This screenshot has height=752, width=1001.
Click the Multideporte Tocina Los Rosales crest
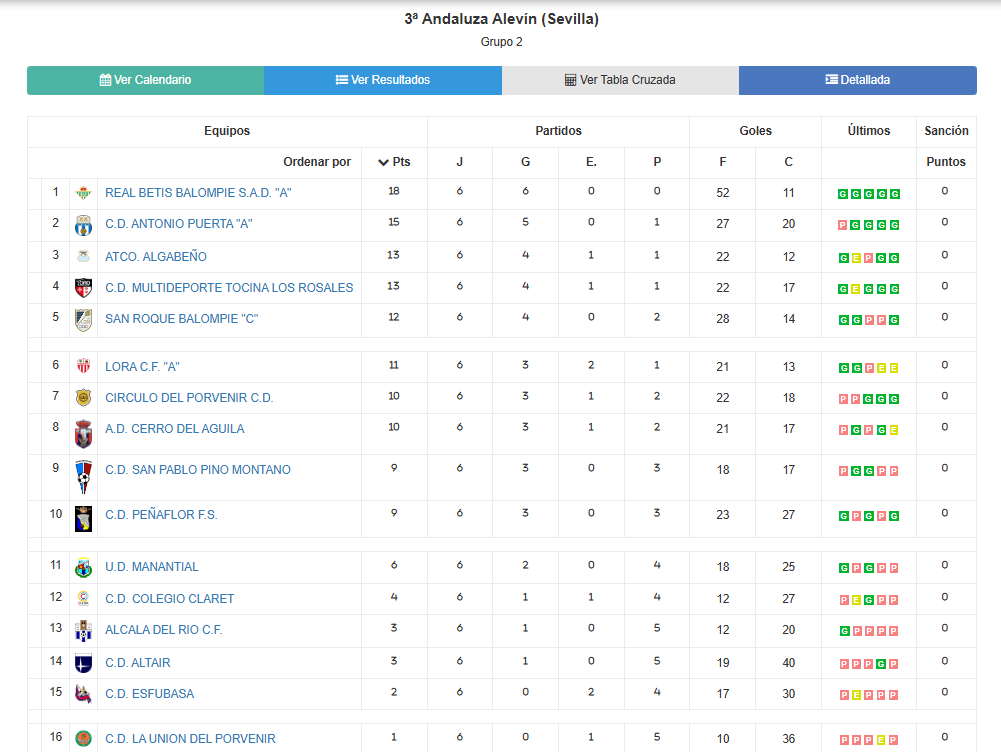click(x=83, y=288)
